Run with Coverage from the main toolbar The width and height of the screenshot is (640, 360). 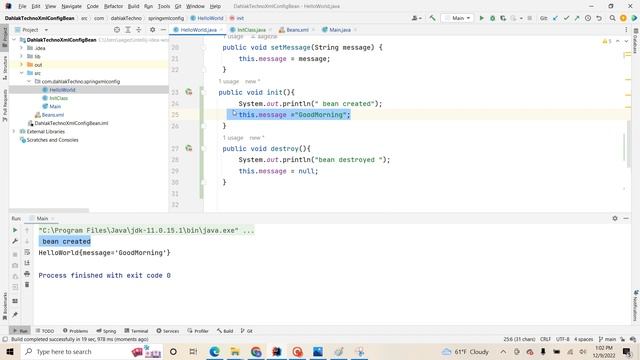pos(503,18)
